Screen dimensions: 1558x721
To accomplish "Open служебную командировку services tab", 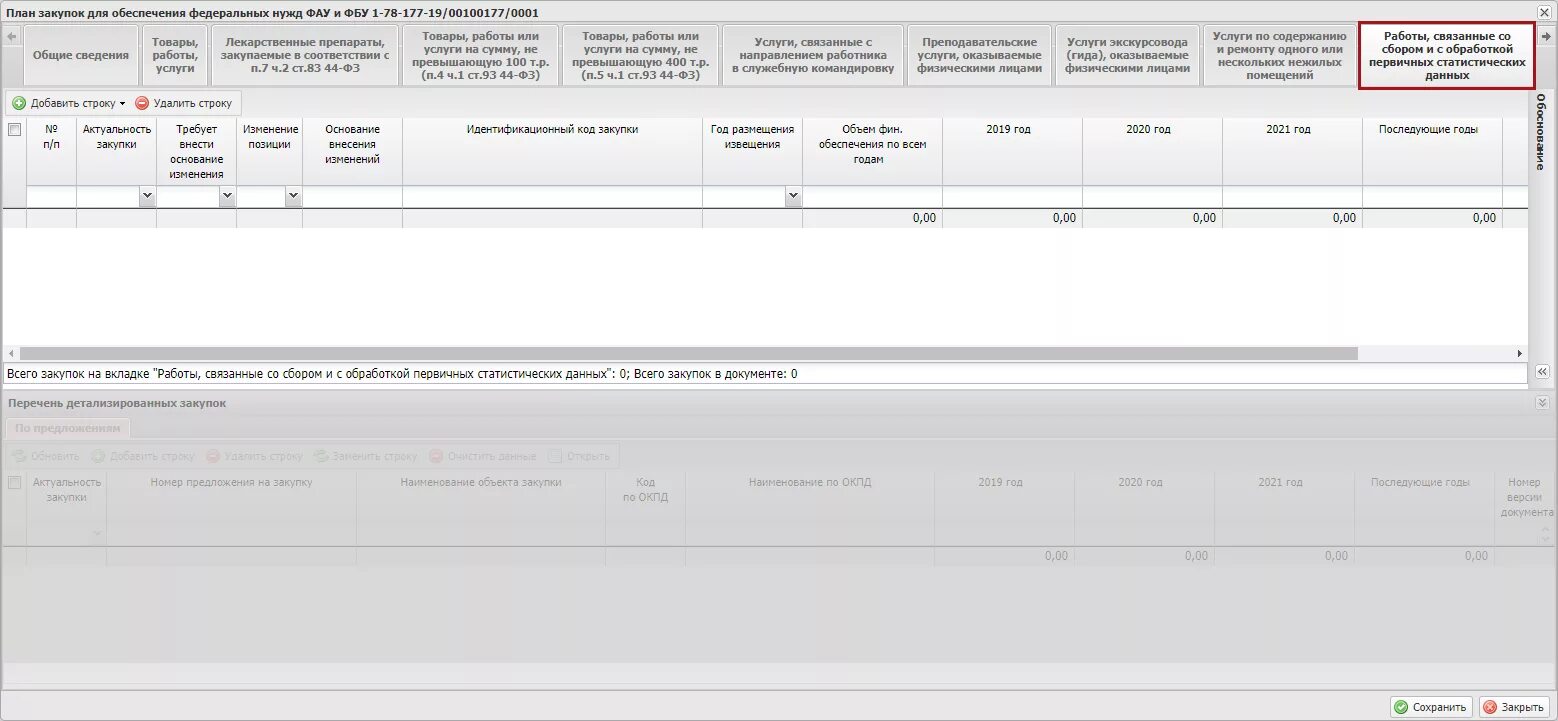I will [x=813, y=56].
